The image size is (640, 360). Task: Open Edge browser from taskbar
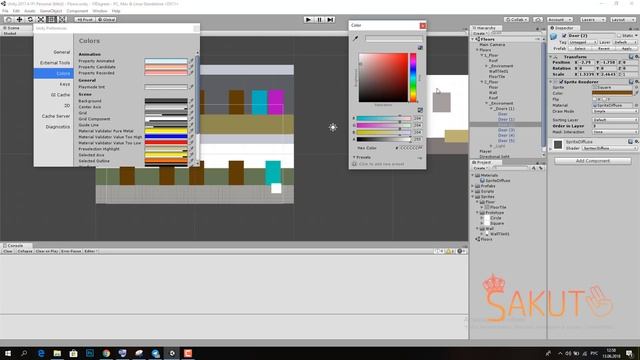coord(41,353)
